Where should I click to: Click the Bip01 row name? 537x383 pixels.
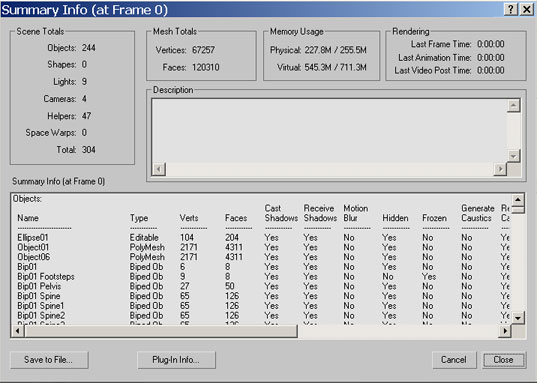pyautogui.click(x=27, y=267)
